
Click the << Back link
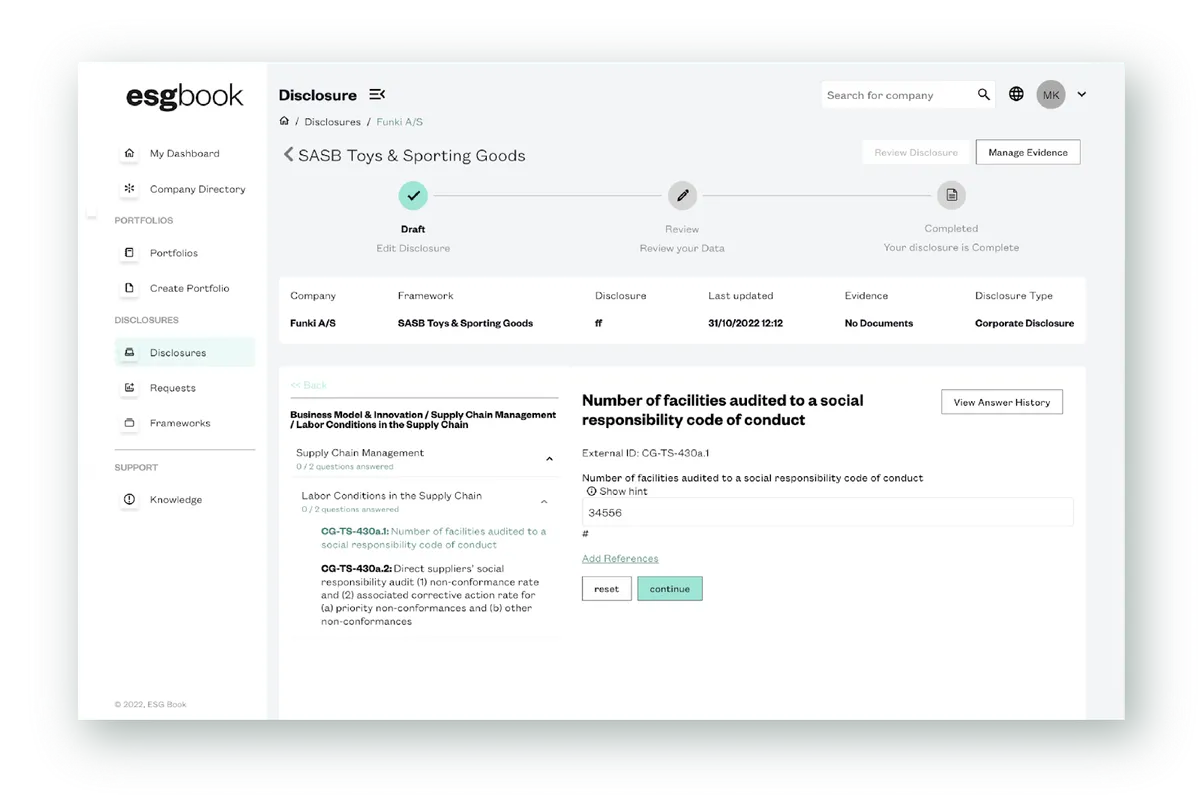pos(309,385)
